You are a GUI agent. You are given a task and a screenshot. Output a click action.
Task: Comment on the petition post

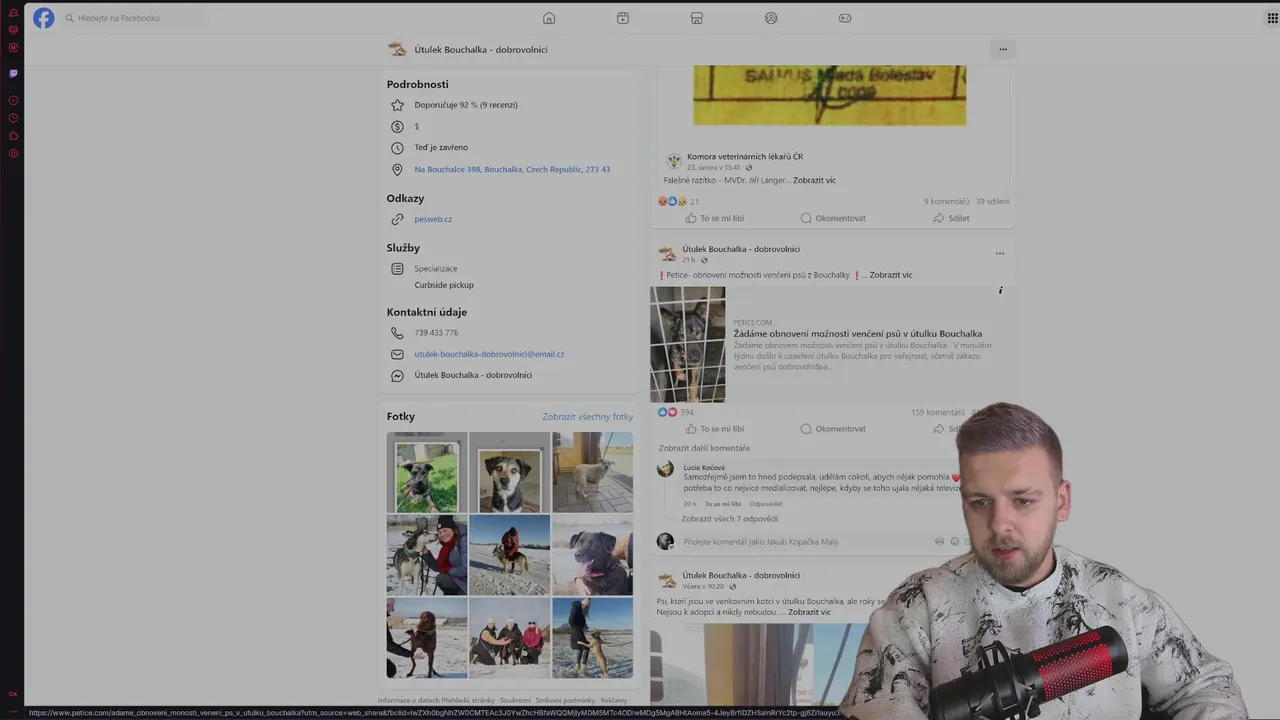833,429
